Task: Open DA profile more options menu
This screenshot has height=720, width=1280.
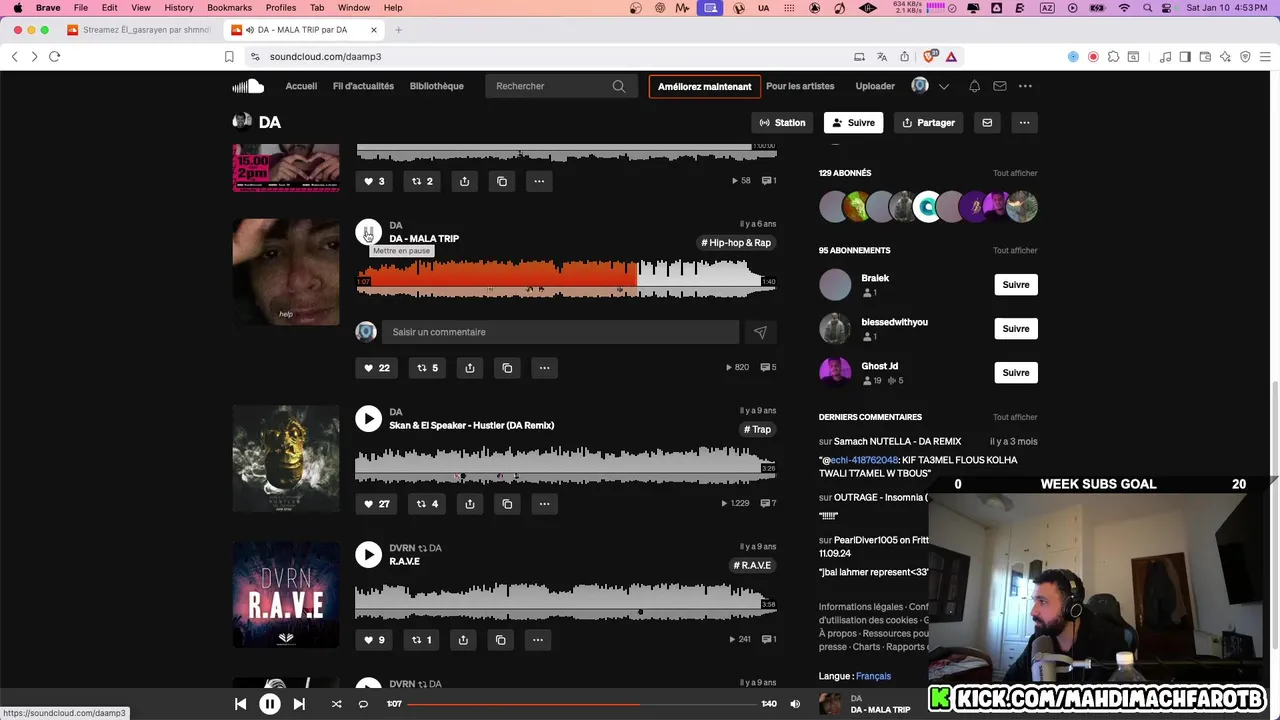Action: pyautogui.click(x=1024, y=122)
